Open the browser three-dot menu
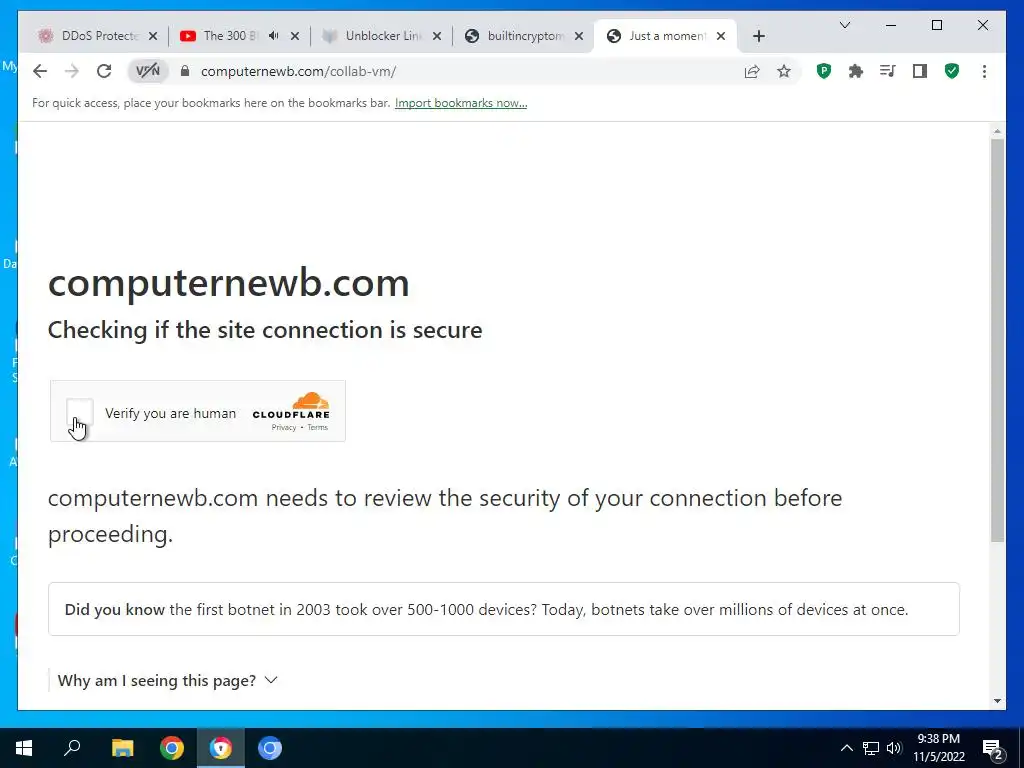 984,71
